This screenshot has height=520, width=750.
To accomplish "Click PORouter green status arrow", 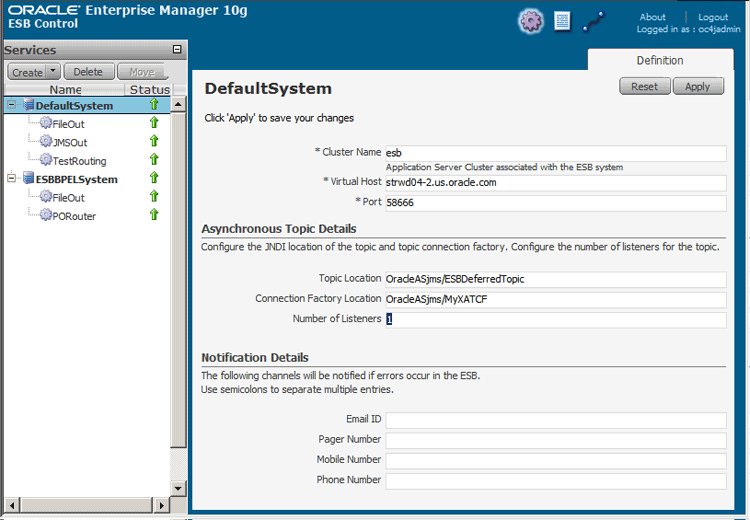I will (x=154, y=214).
